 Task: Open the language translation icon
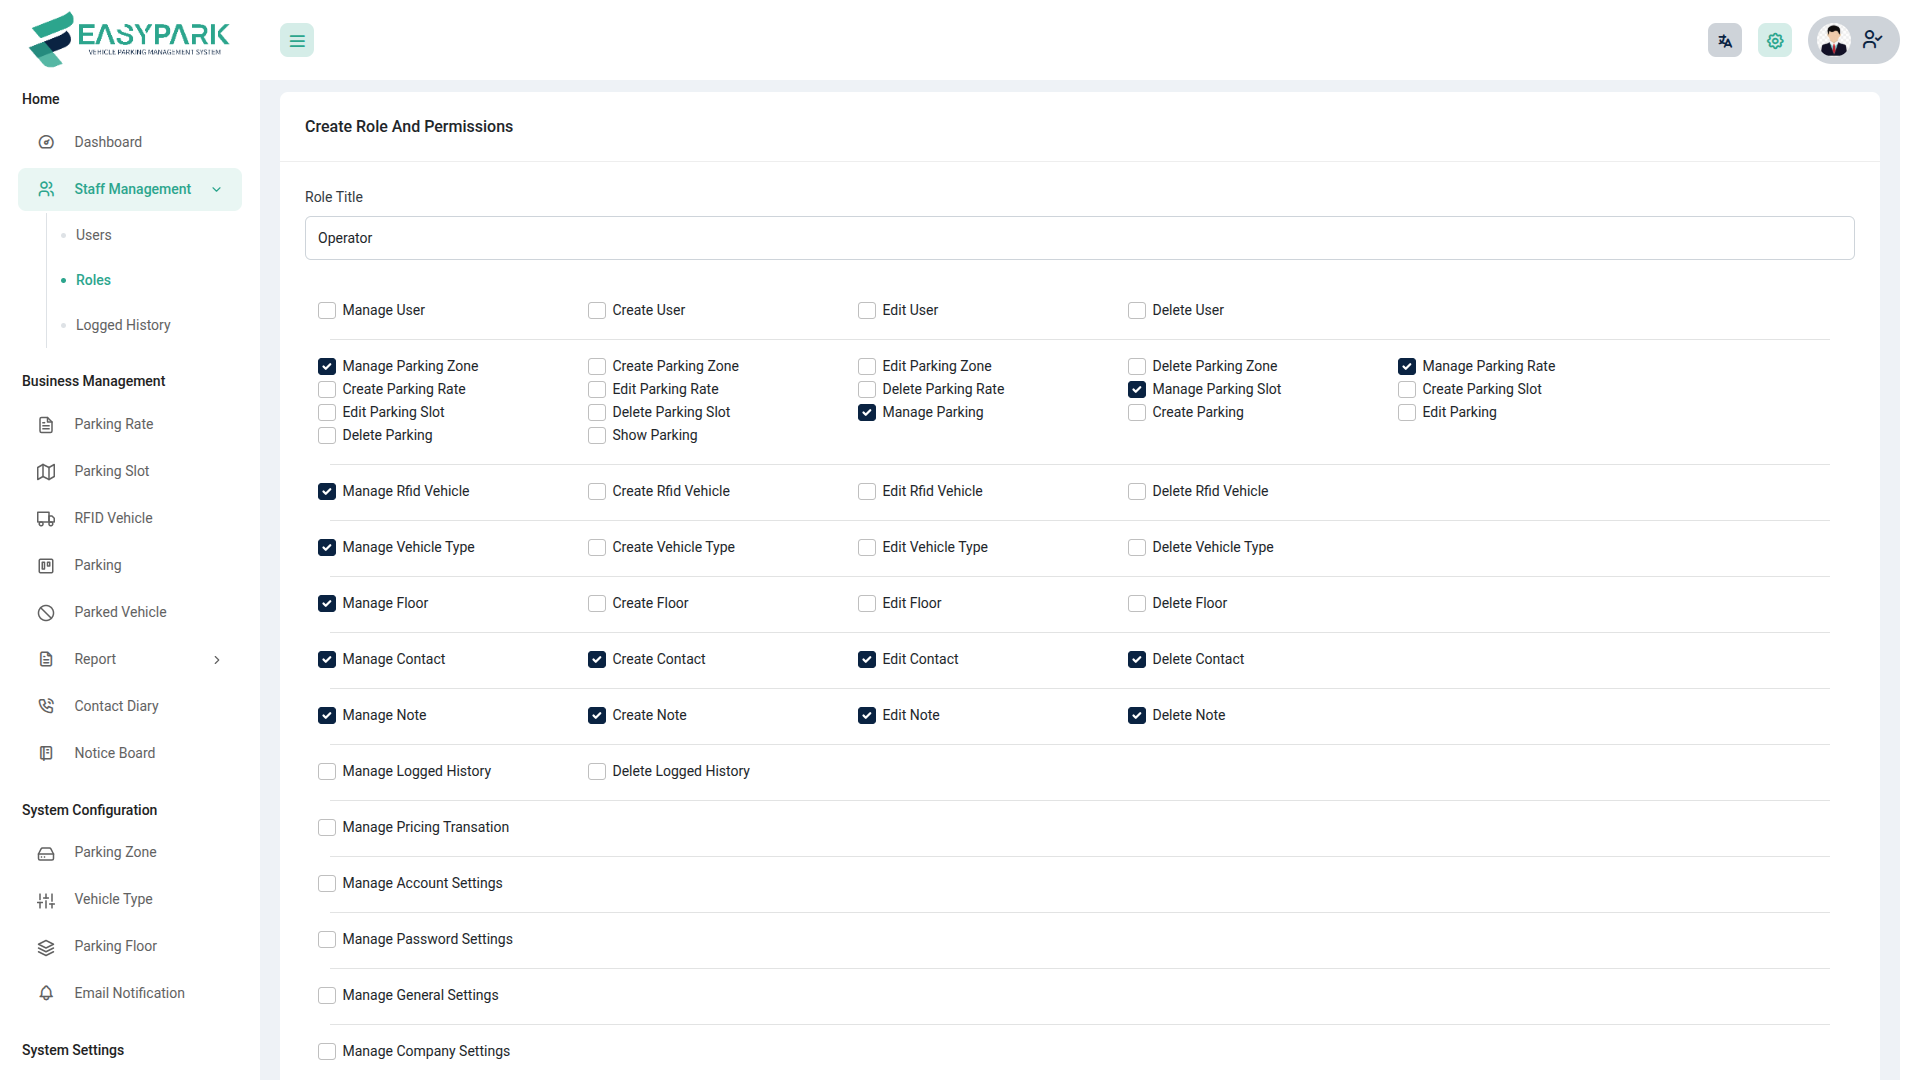click(x=1725, y=41)
